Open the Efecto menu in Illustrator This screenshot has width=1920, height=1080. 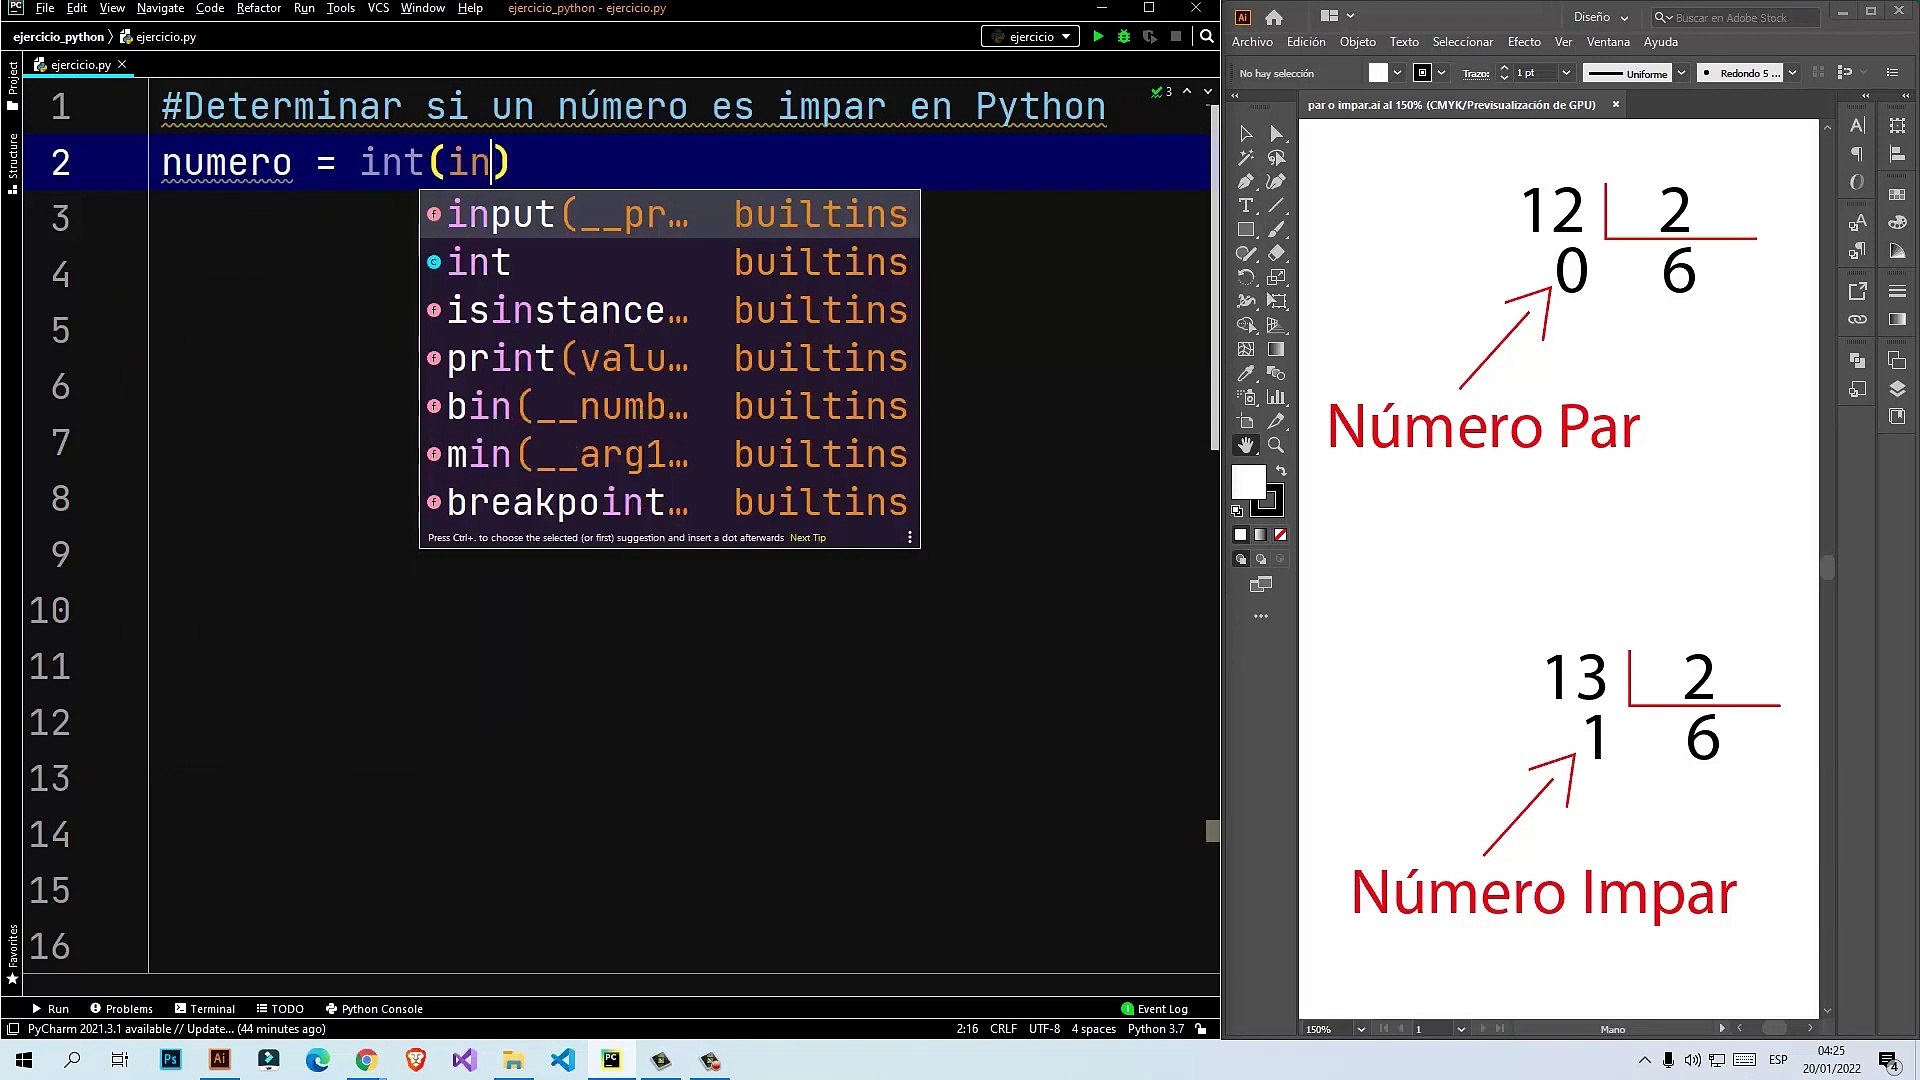[x=1523, y=42]
